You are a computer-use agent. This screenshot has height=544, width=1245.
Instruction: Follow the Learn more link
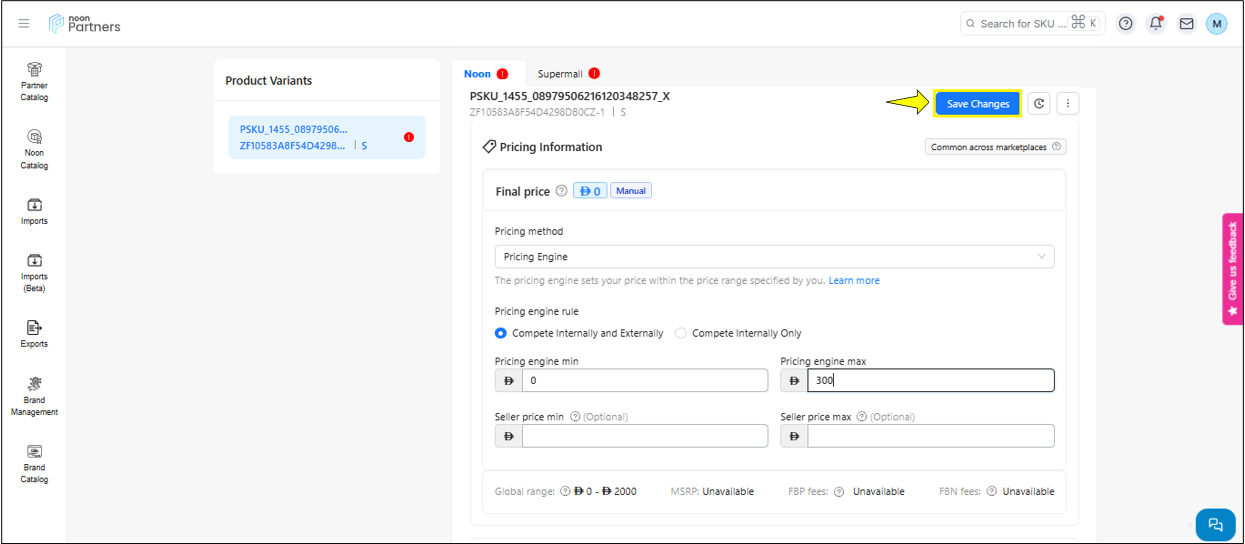pos(854,281)
